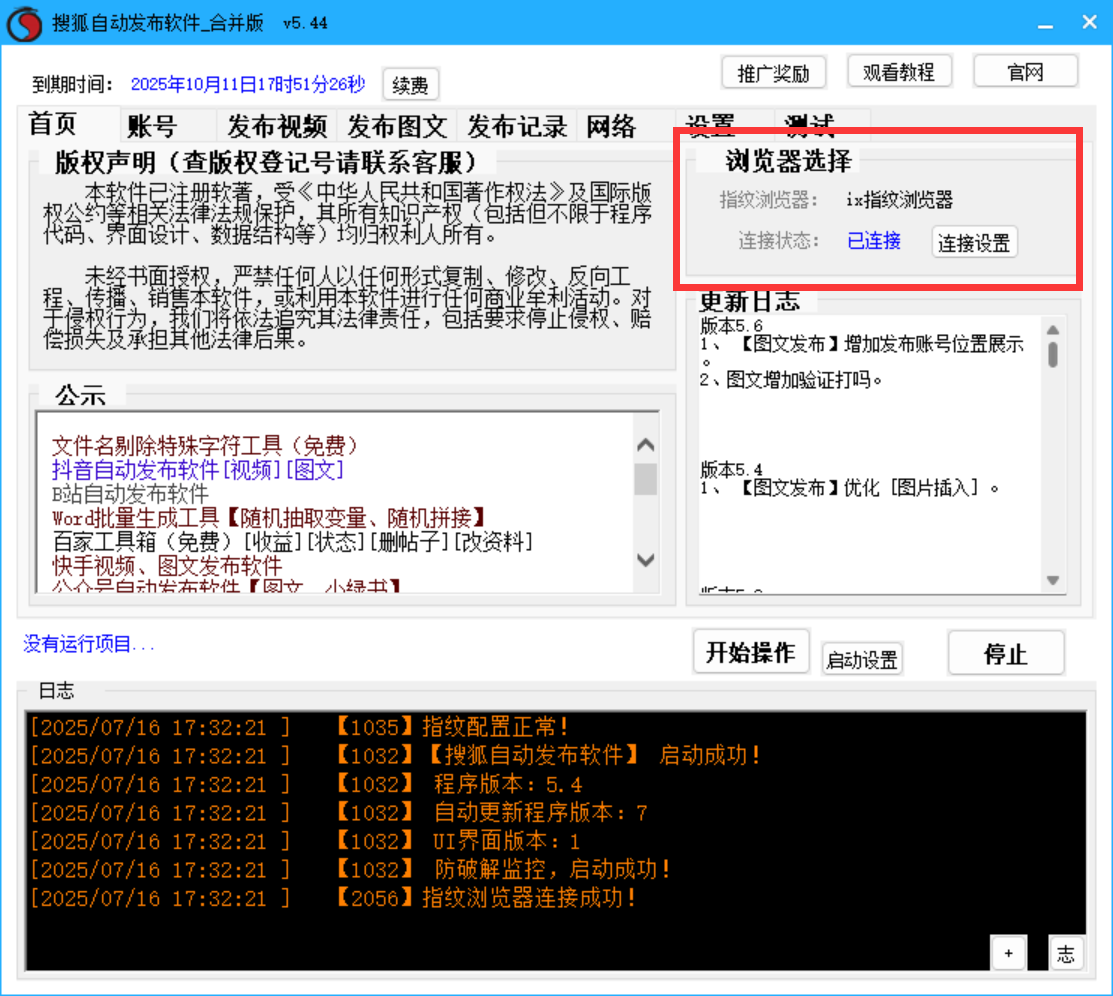This screenshot has height=996, width=1113.
Task: Click the 推广奖励 button
Action: [774, 72]
